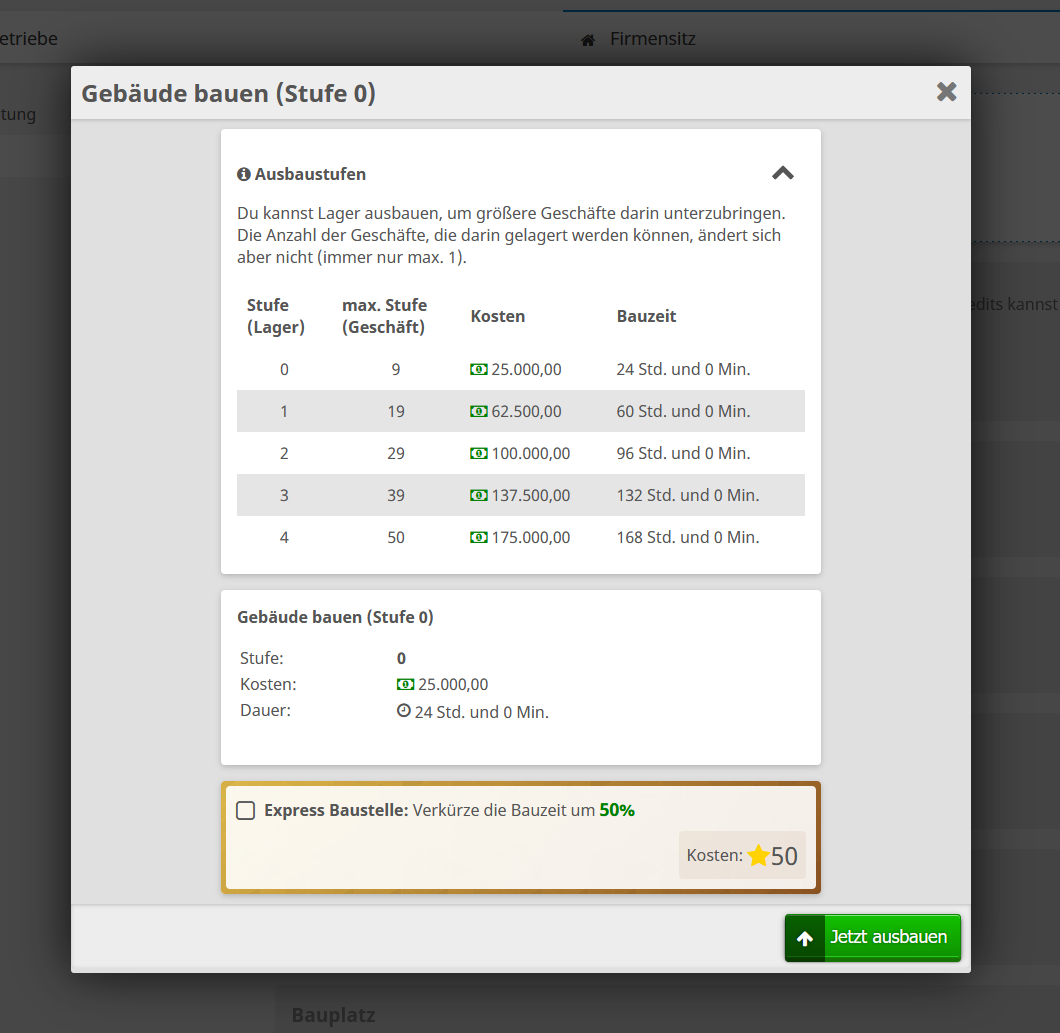Click the Kosten column header
Screen dimensions: 1060x1033
coord(497,316)
